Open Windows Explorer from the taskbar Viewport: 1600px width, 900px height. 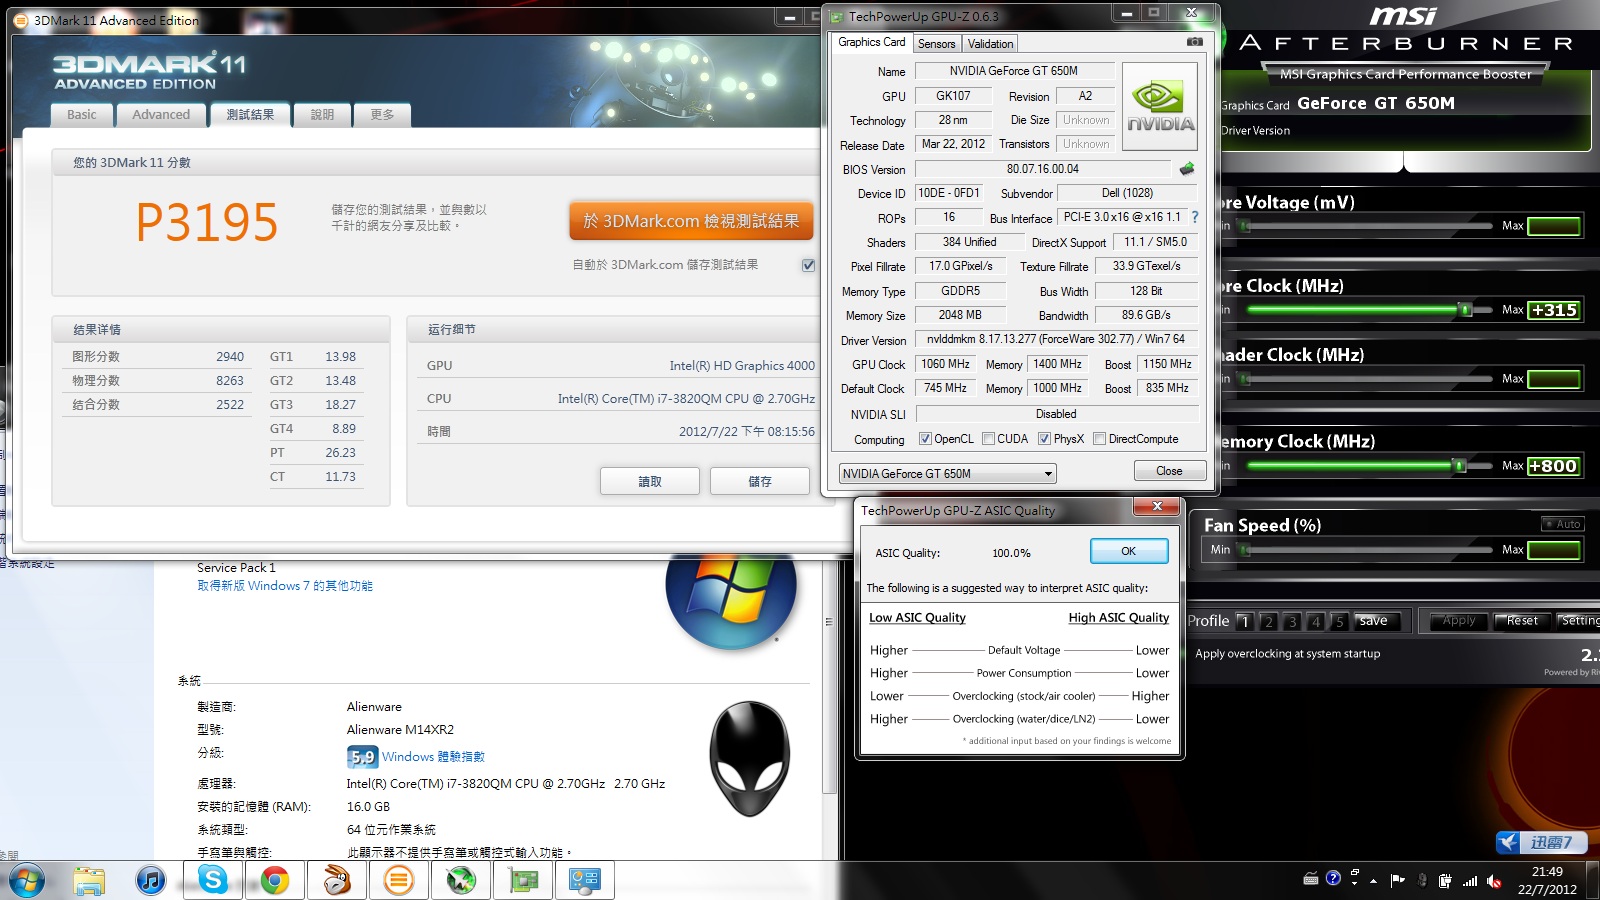(89, 881)
